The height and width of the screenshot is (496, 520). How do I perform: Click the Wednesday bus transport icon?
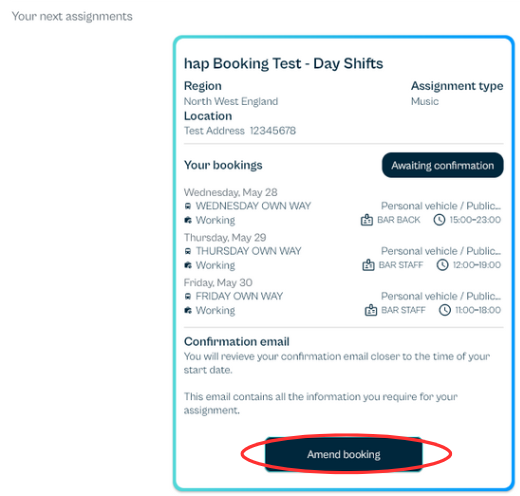pos(188,206)
